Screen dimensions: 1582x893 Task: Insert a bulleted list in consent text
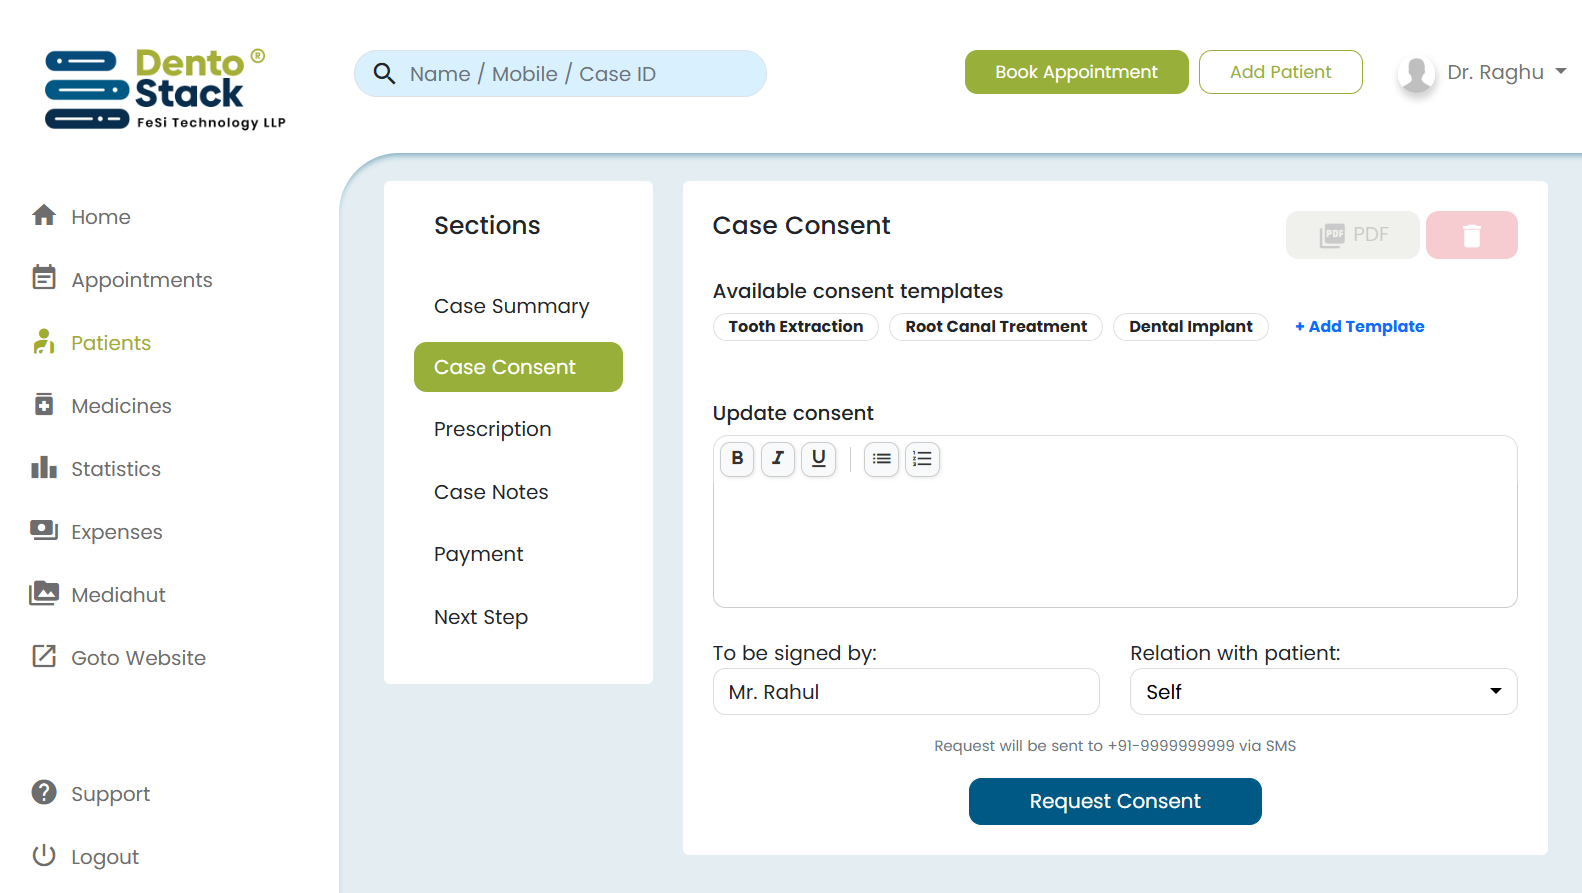click(881, 459)
